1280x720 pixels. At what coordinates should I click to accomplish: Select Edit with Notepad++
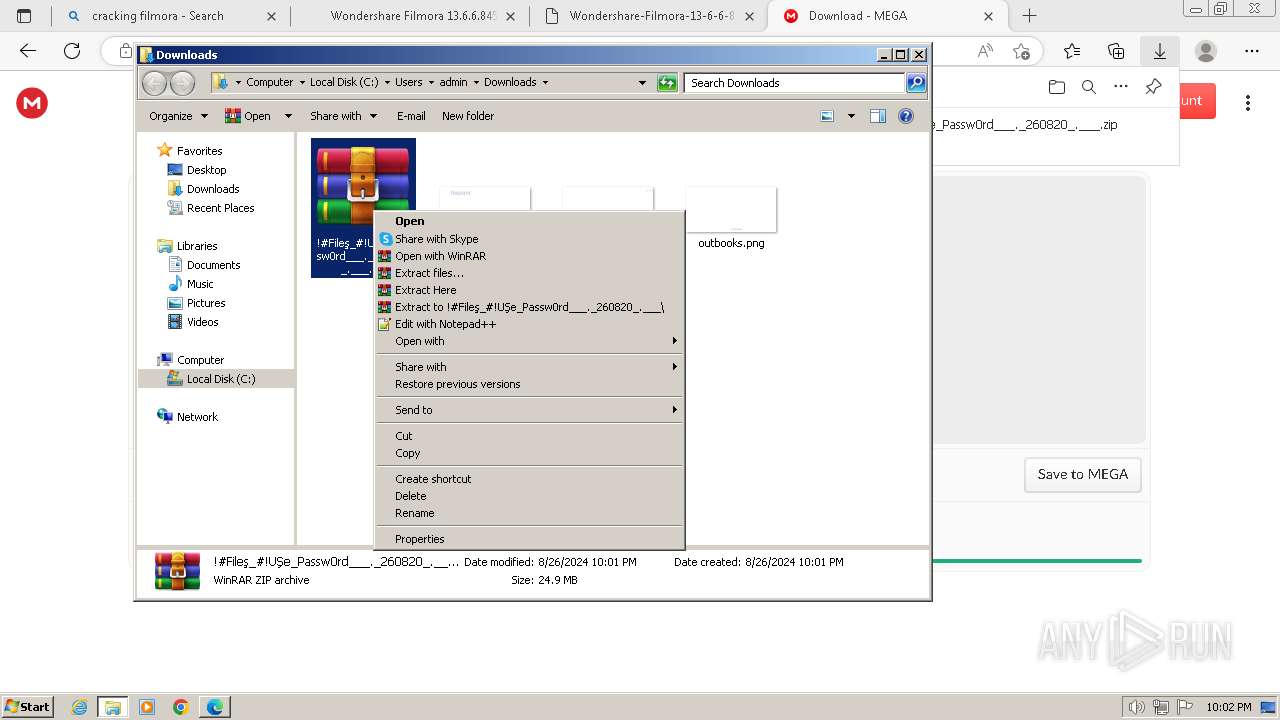coord(445,324)
